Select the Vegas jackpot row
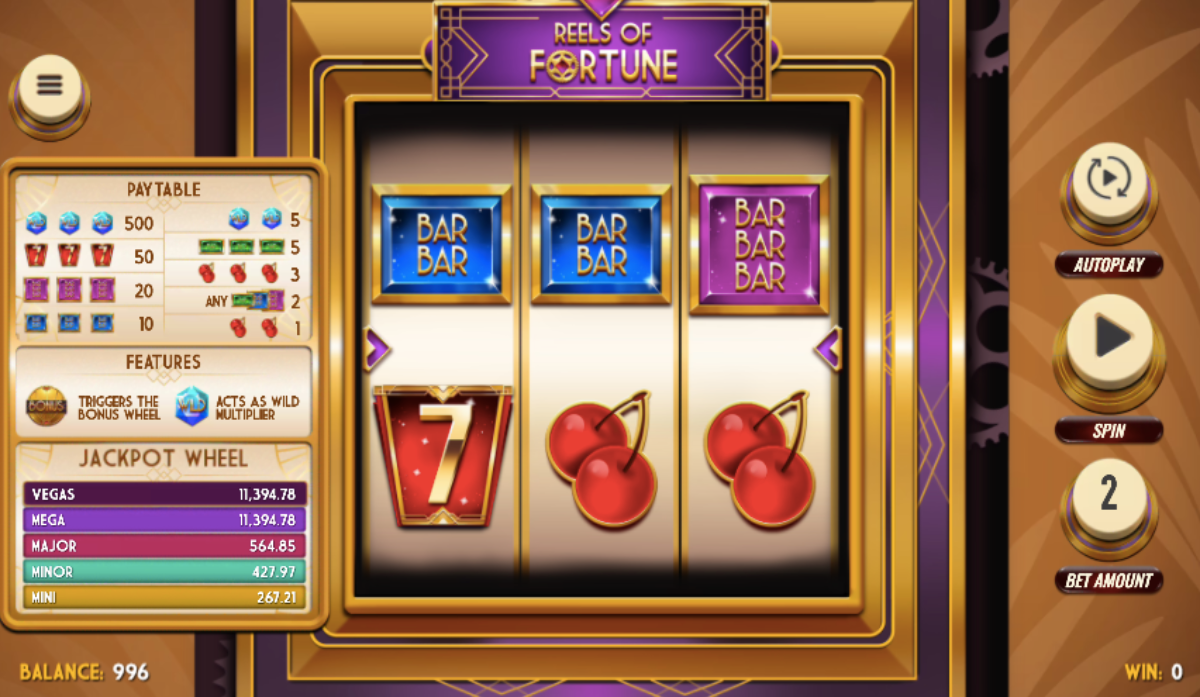 pyautogui.click(x=164, y=494)
